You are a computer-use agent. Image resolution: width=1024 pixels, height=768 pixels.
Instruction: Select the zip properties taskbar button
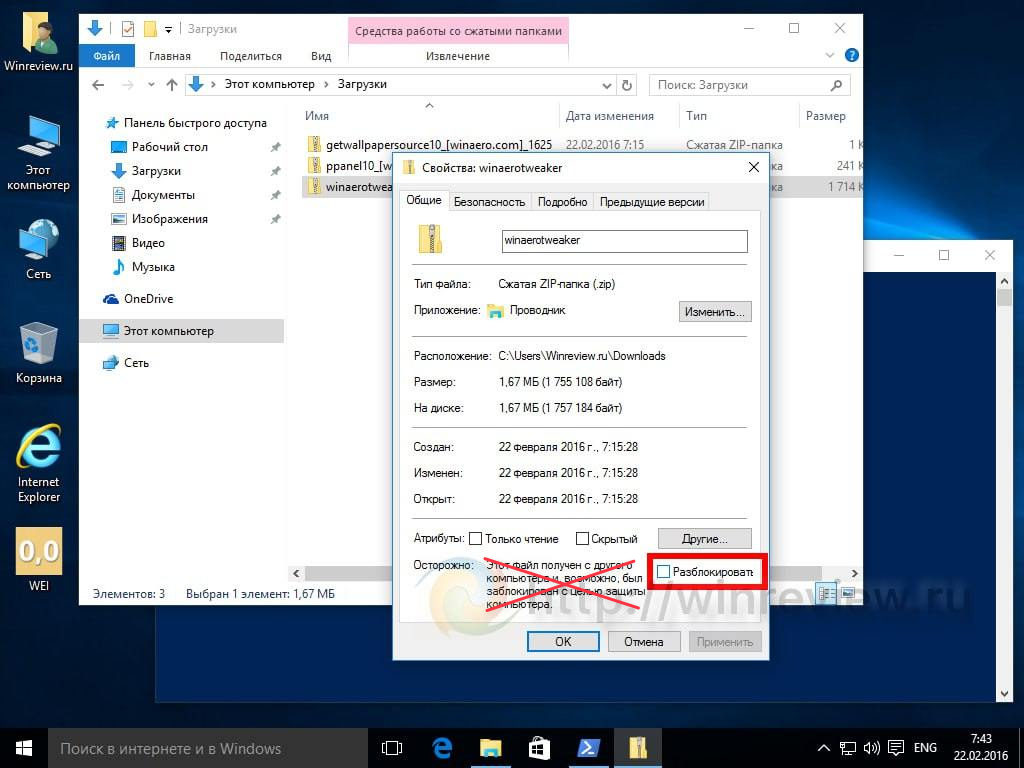(x=637, y=748)
